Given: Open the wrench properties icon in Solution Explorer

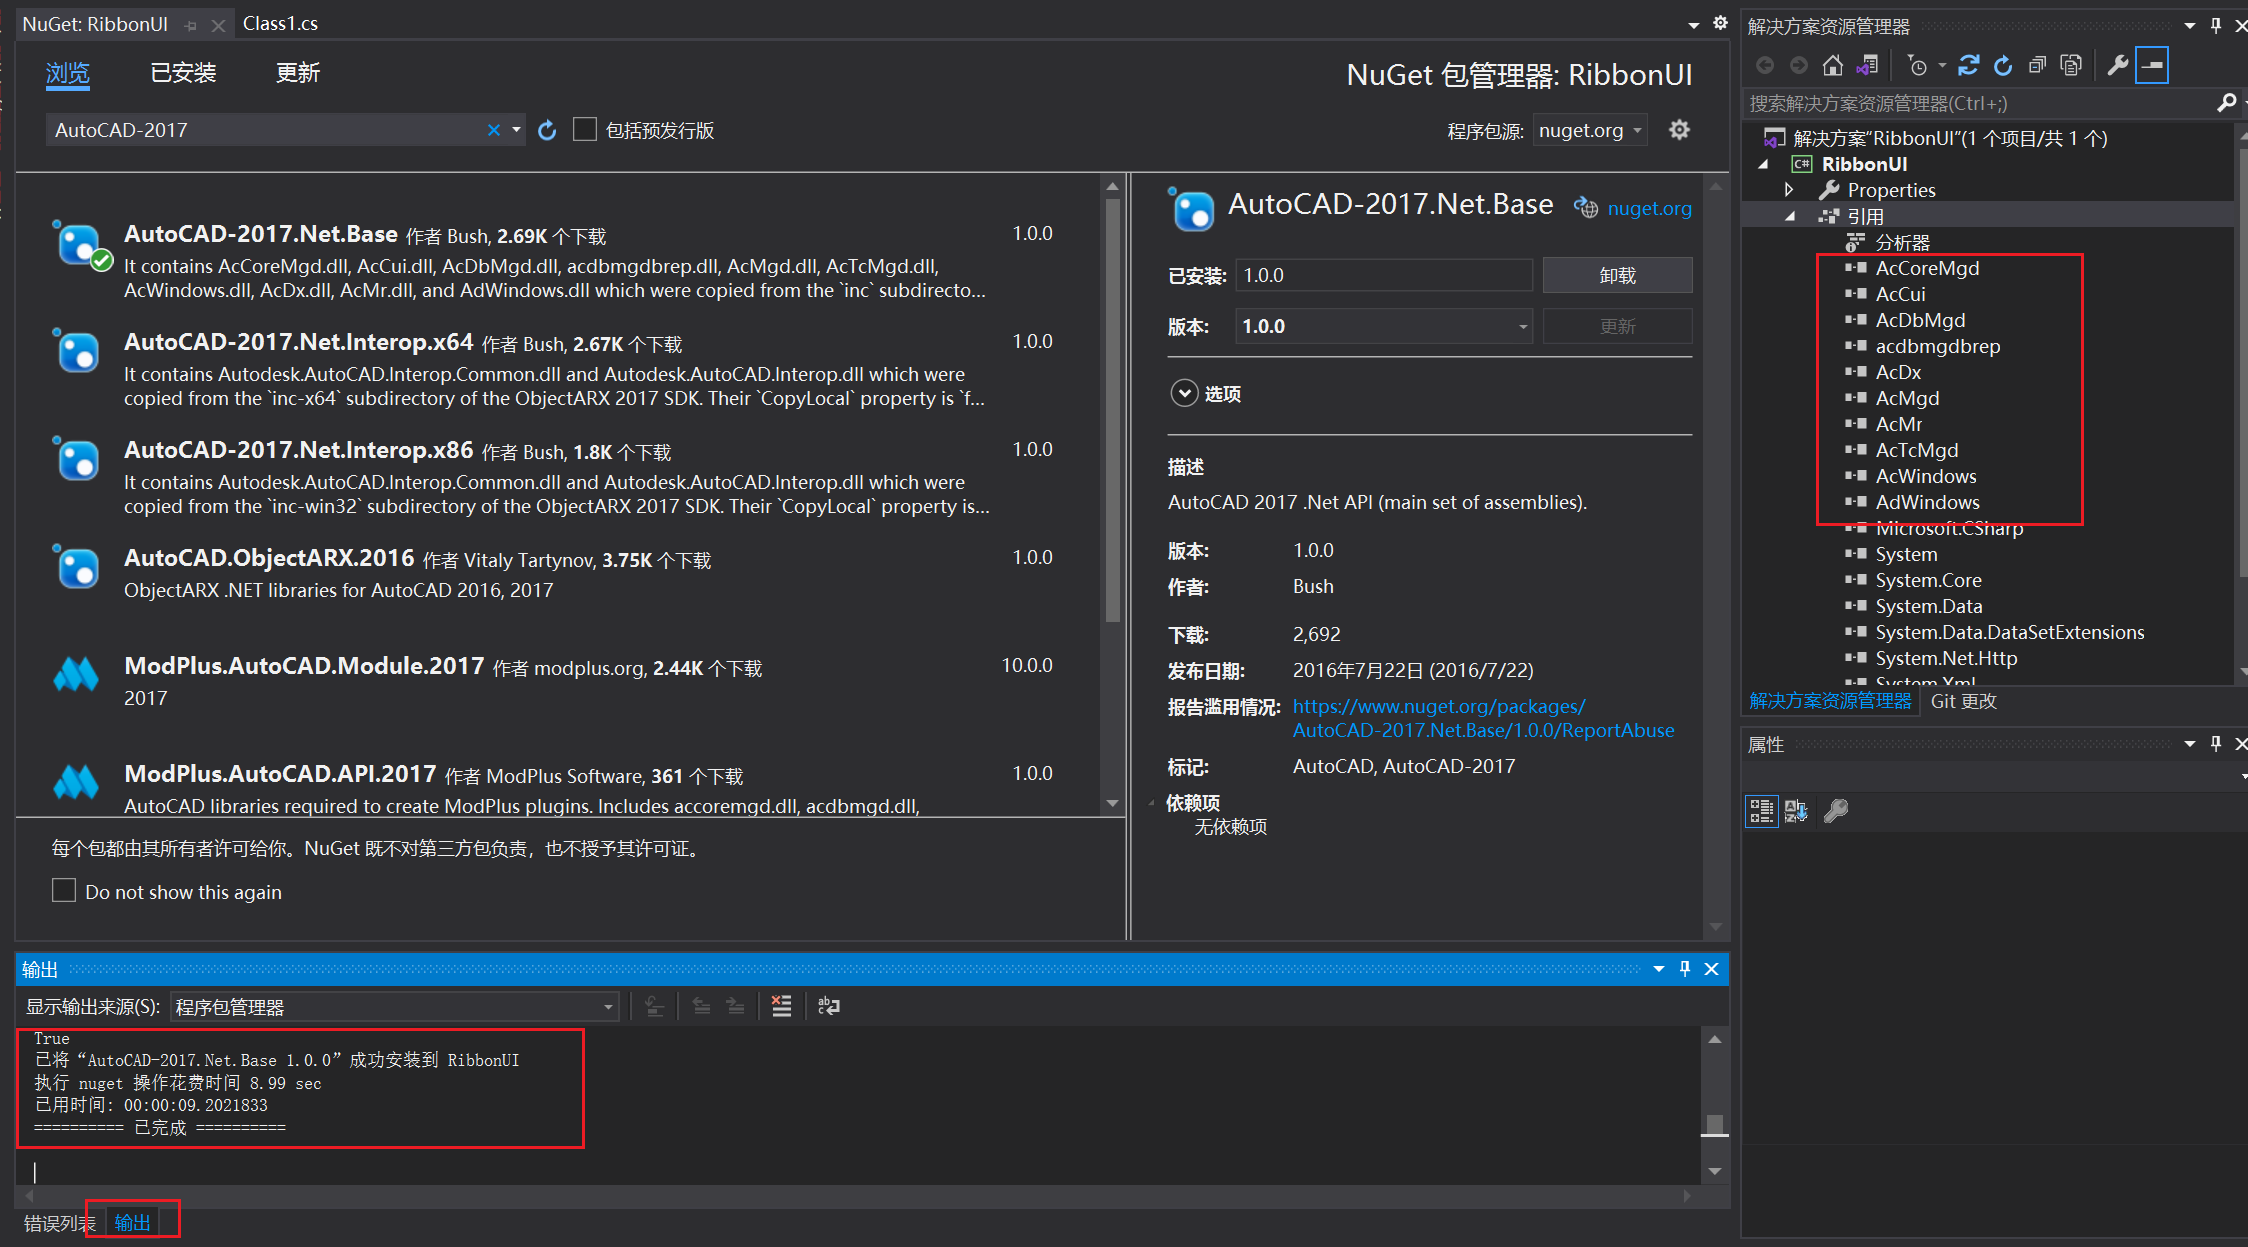Looking at the screenshot, I should pyautogui.click(x=2117, y=66).
